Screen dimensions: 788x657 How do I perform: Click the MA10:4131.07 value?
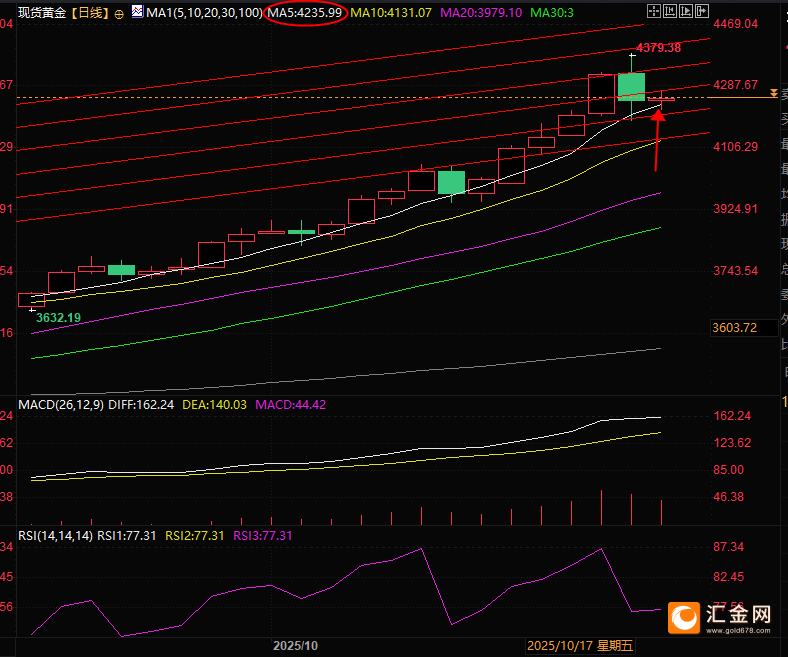391,13
